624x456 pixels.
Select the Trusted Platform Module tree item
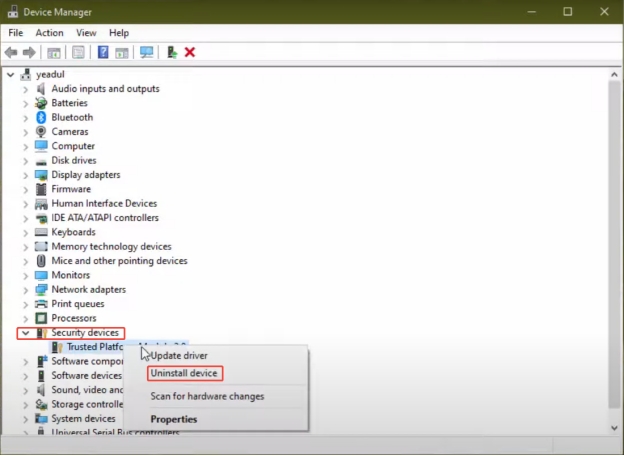click(x=96, y=347)
